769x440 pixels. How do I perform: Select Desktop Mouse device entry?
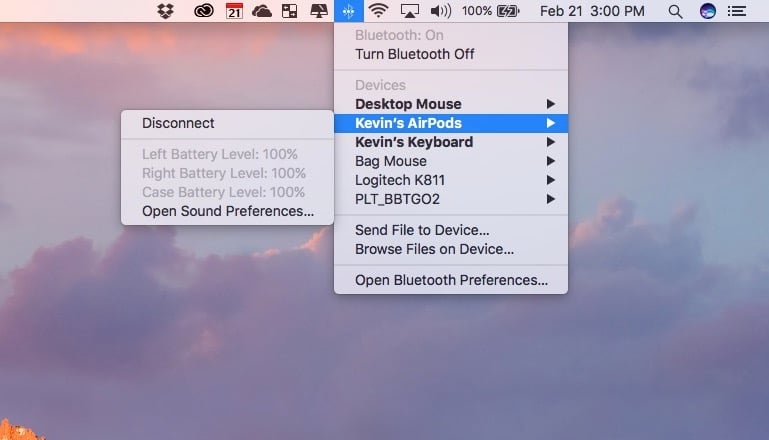pyautogui.click(x=451, y=104)
